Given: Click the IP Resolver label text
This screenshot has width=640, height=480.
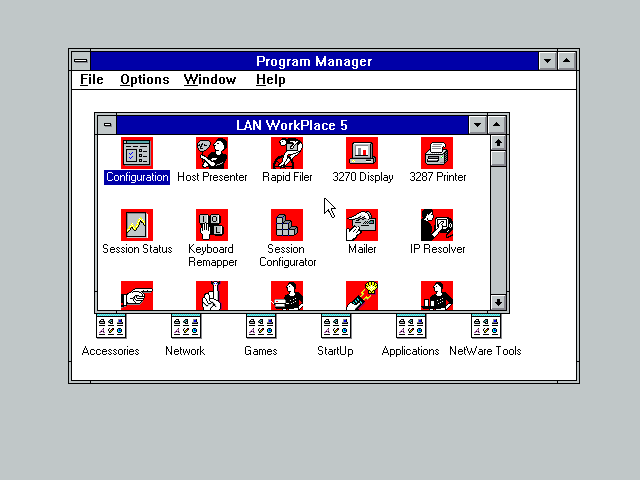Looking at the screenshot, I should 438,249.
